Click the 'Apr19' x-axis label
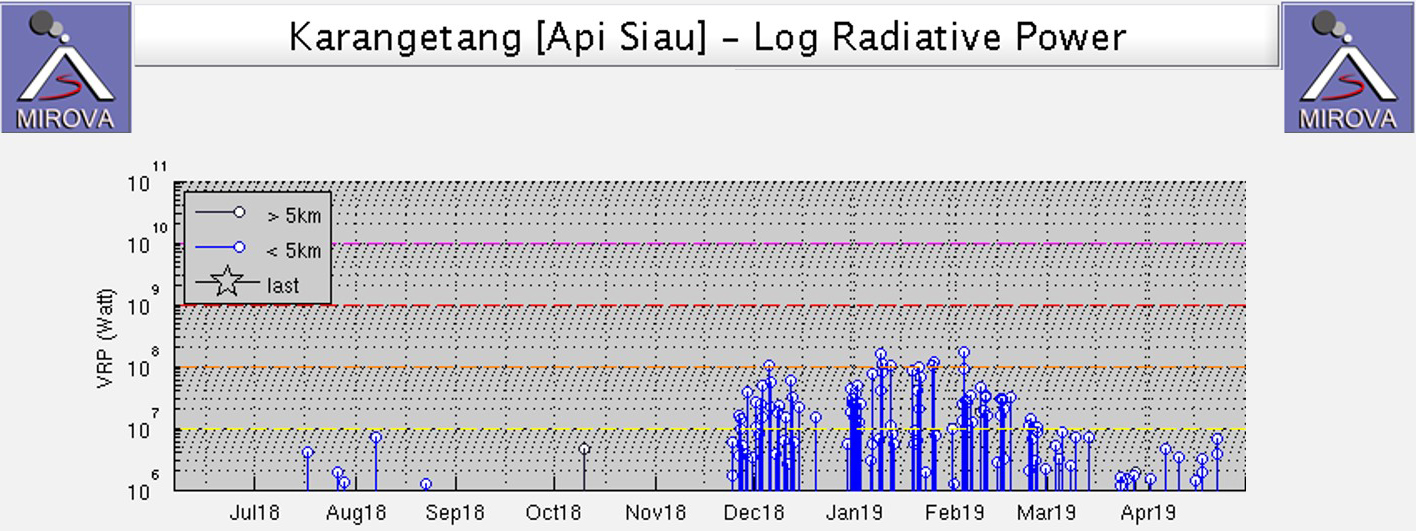The width and height of the screenshot is (1416, 531). (x=1148, y=513)
